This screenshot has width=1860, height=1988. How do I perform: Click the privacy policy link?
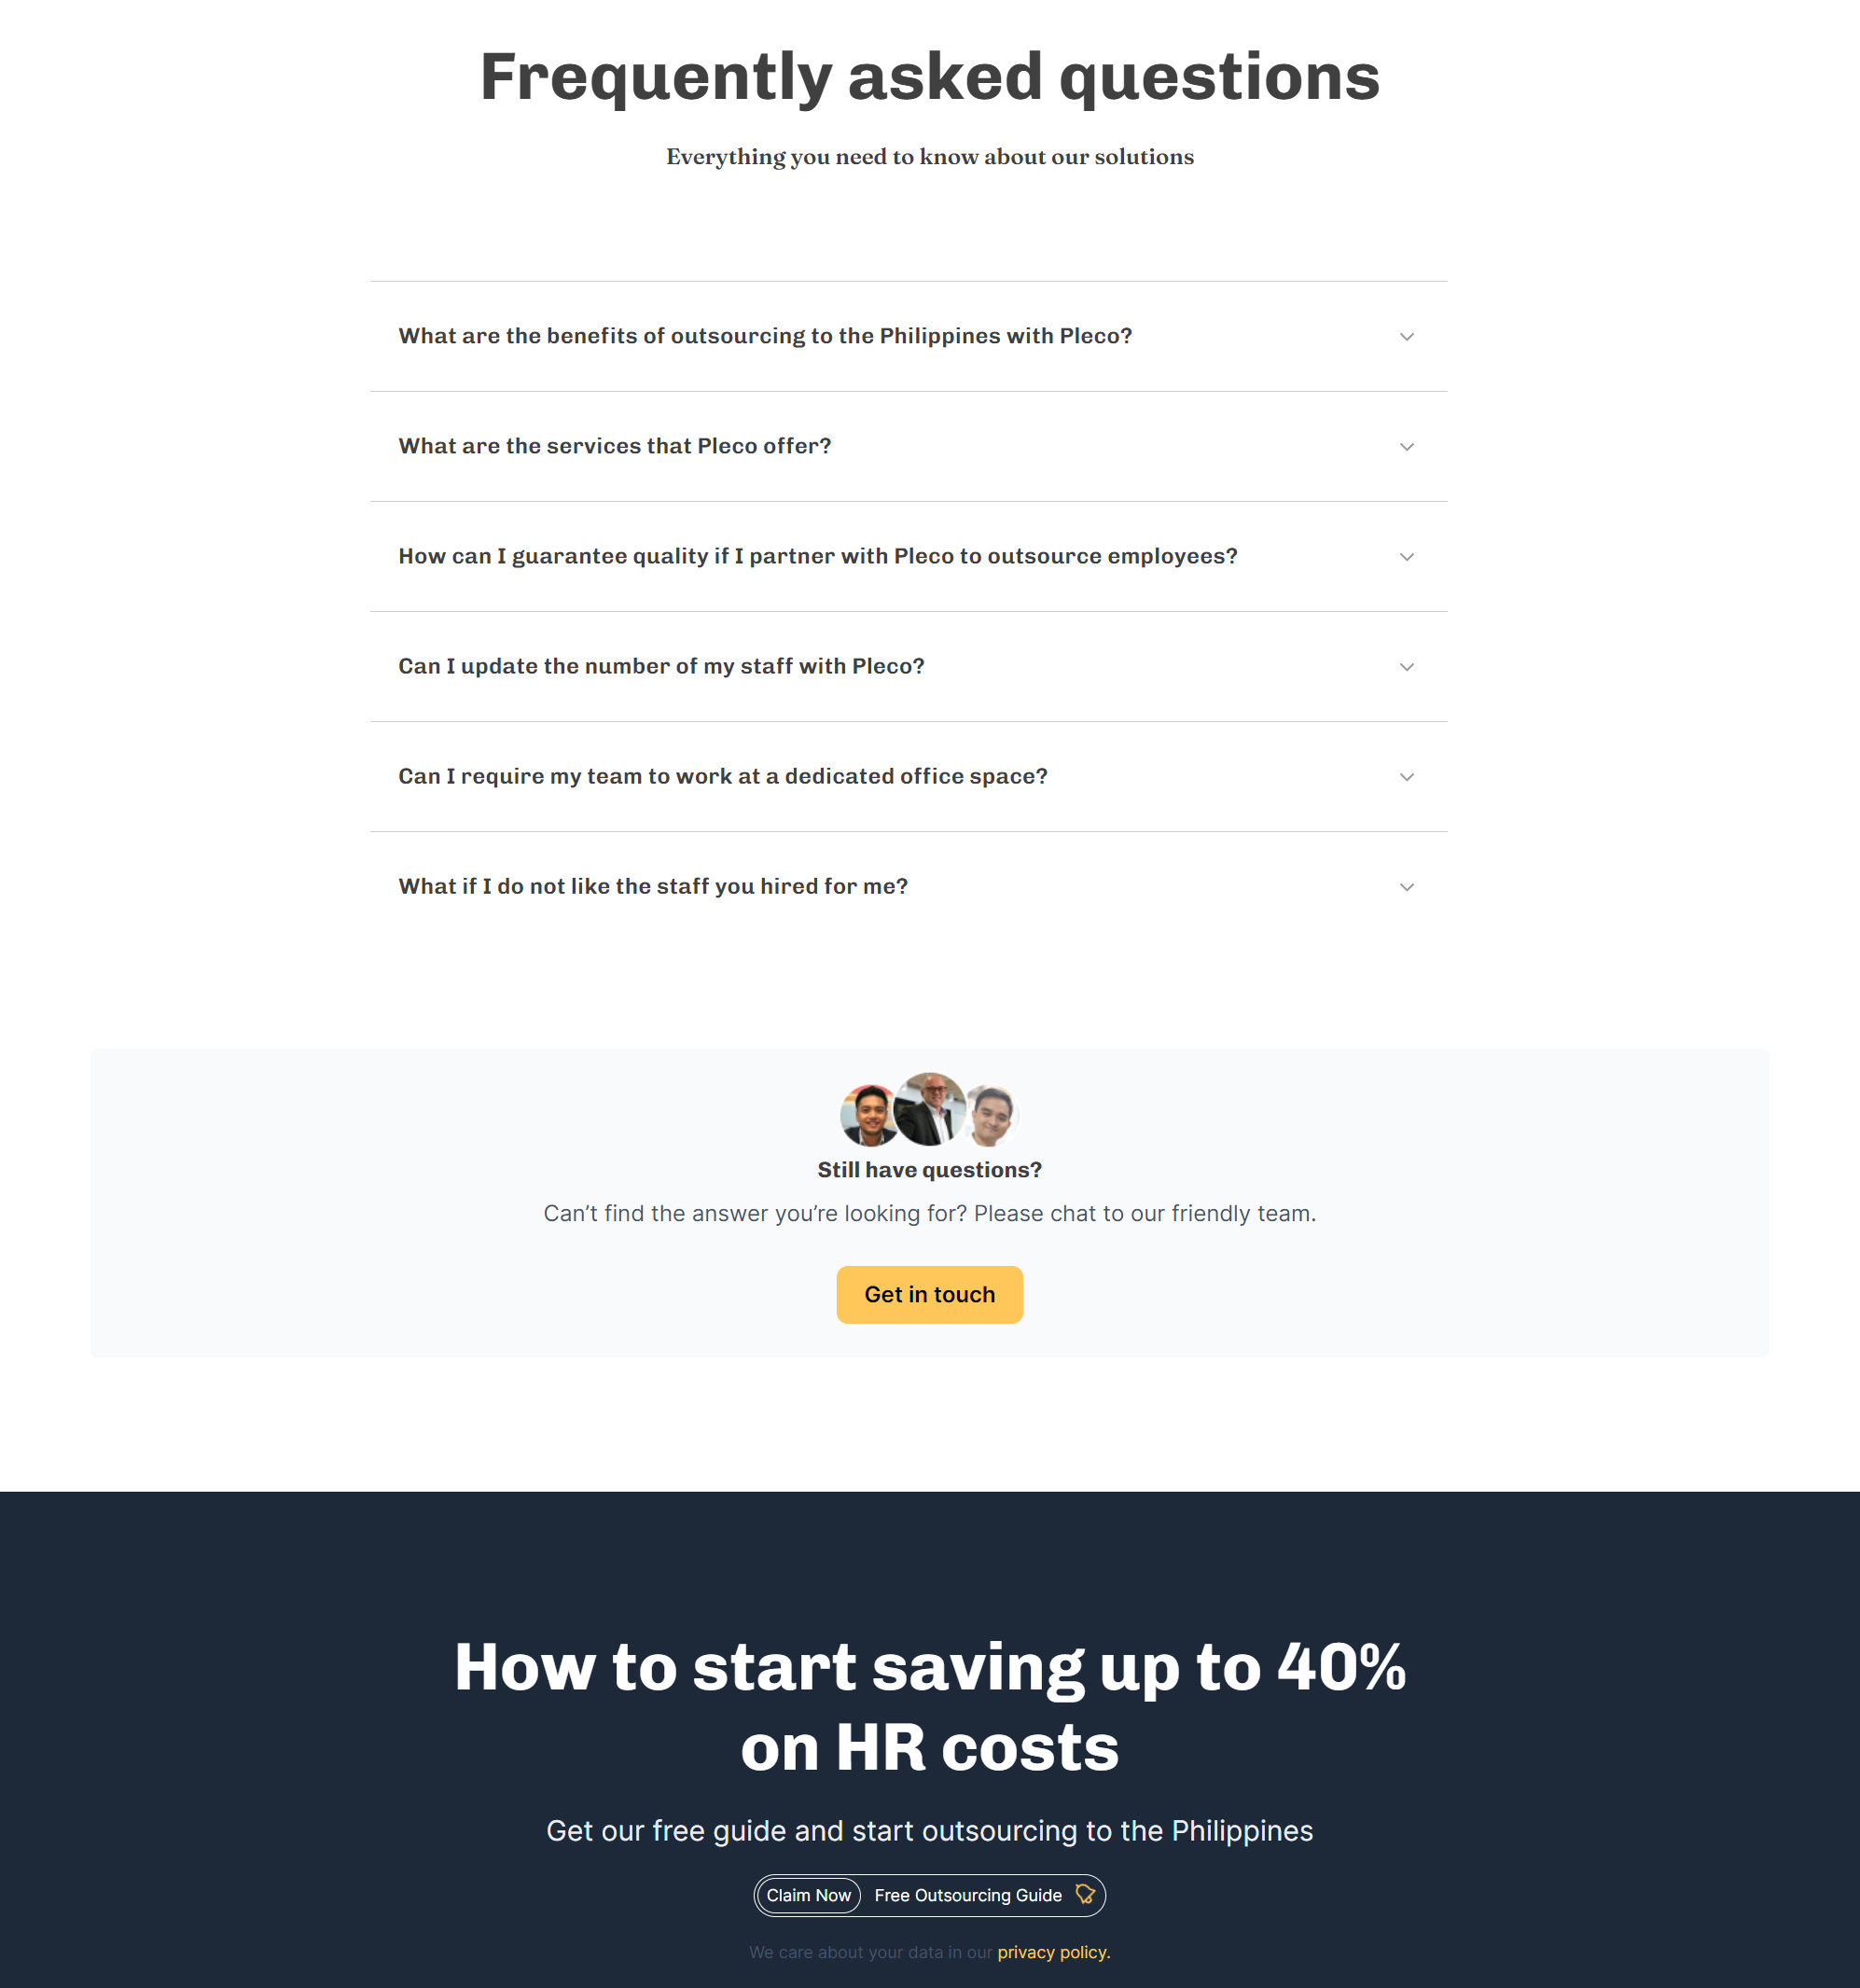[1050, 1952]
